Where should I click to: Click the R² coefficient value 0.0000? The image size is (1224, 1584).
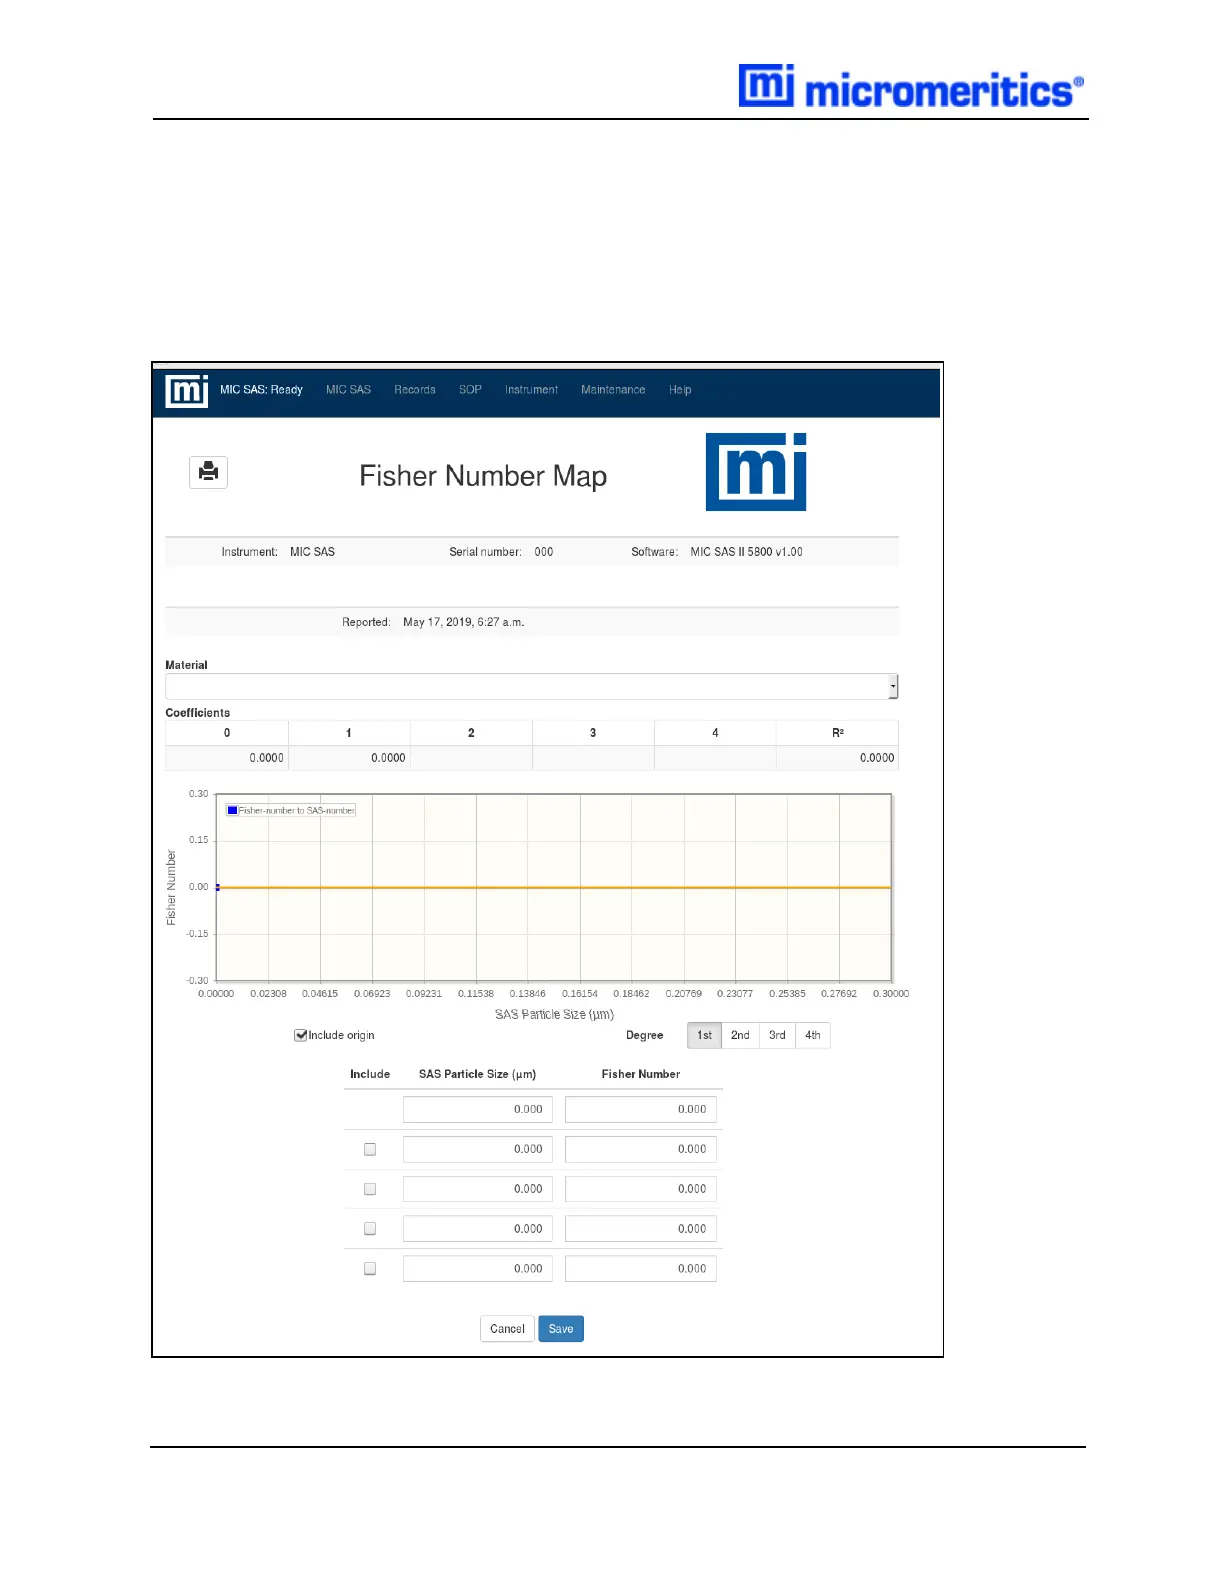pos(877,758)
